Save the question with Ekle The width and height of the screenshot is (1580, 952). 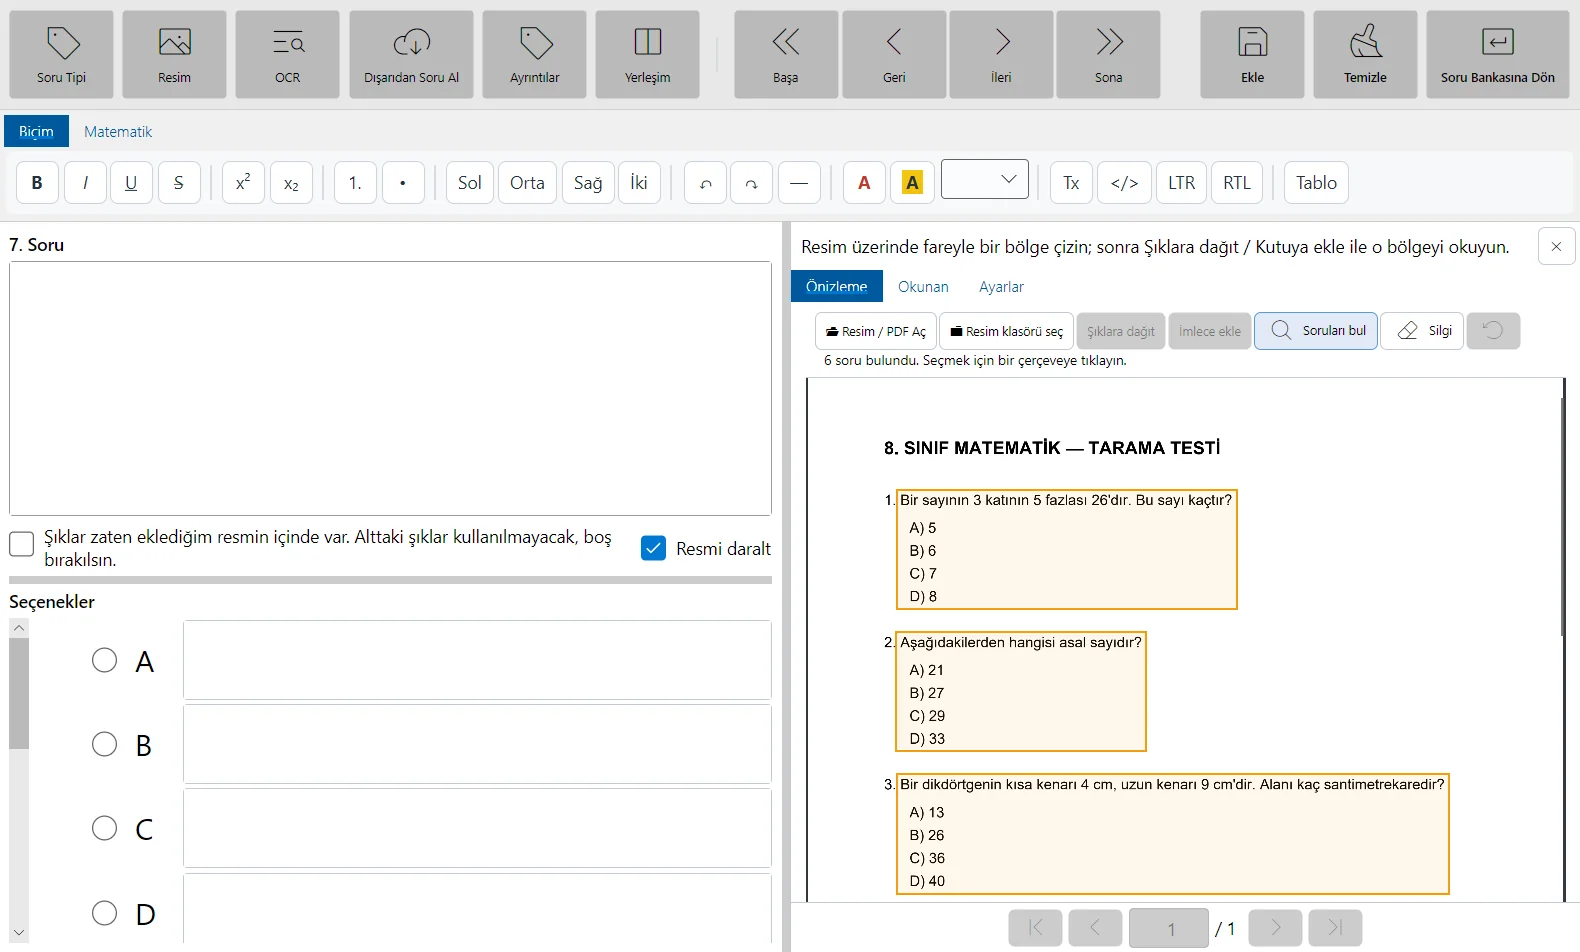(1253, 55)
